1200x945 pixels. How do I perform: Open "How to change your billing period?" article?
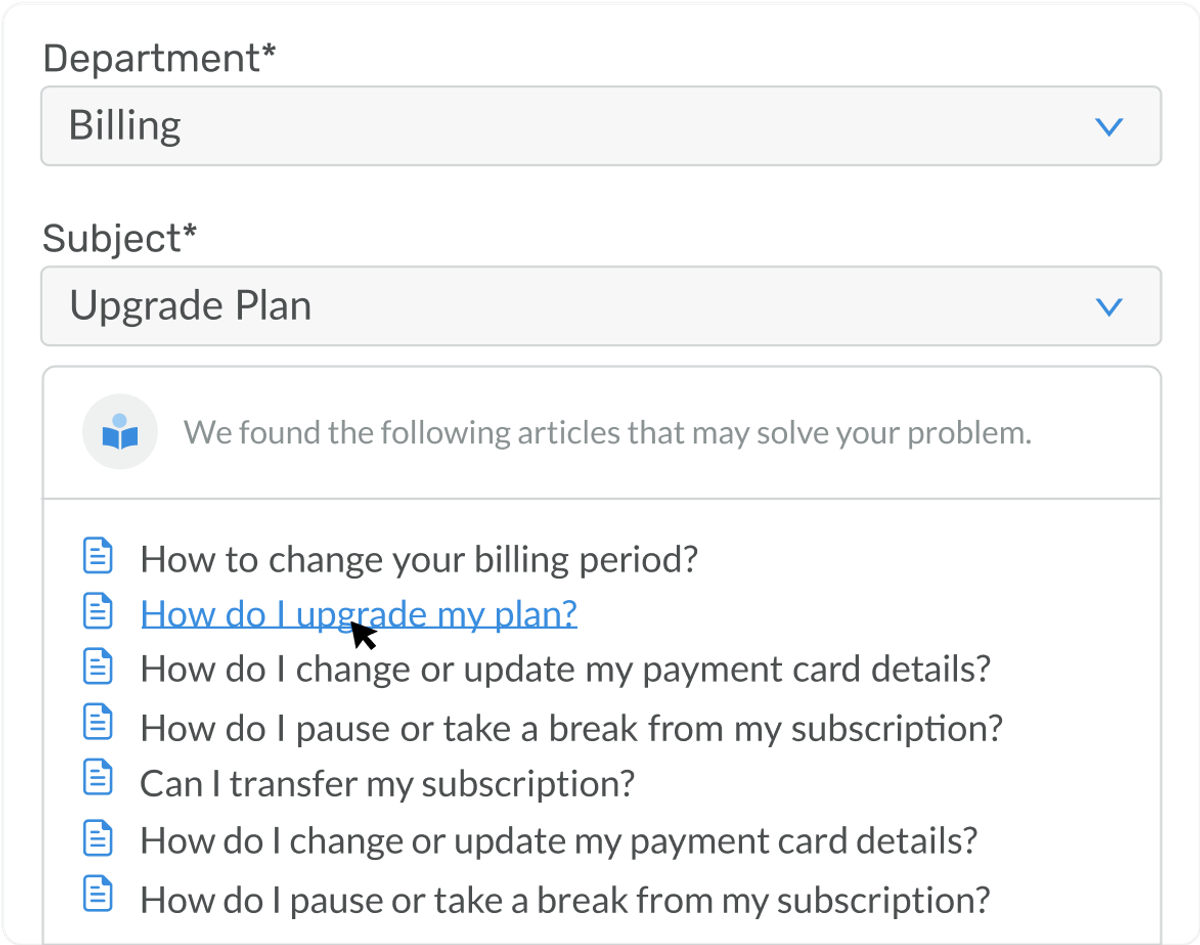click(418, 559)
